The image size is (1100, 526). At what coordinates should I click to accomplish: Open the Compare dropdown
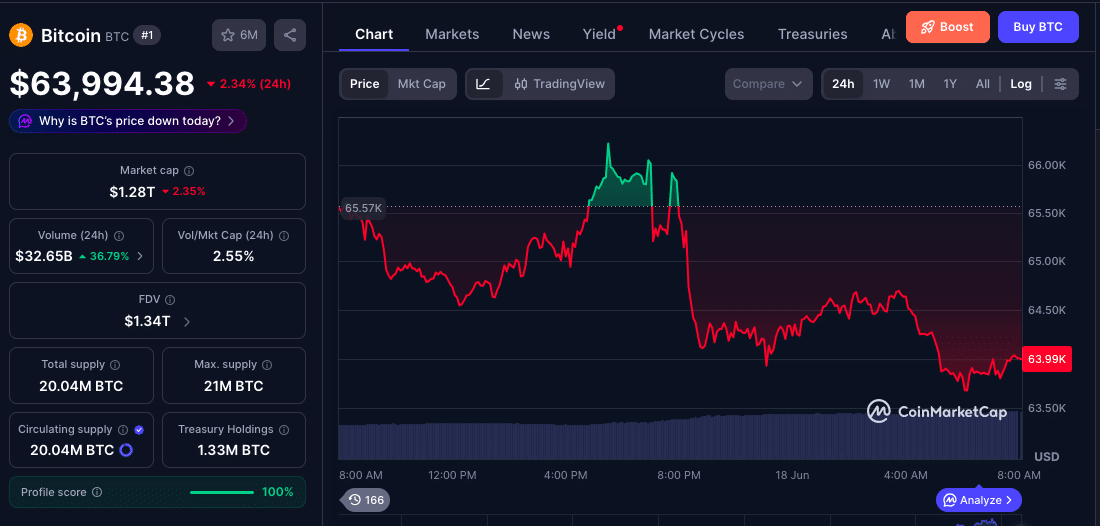point(769,84)
